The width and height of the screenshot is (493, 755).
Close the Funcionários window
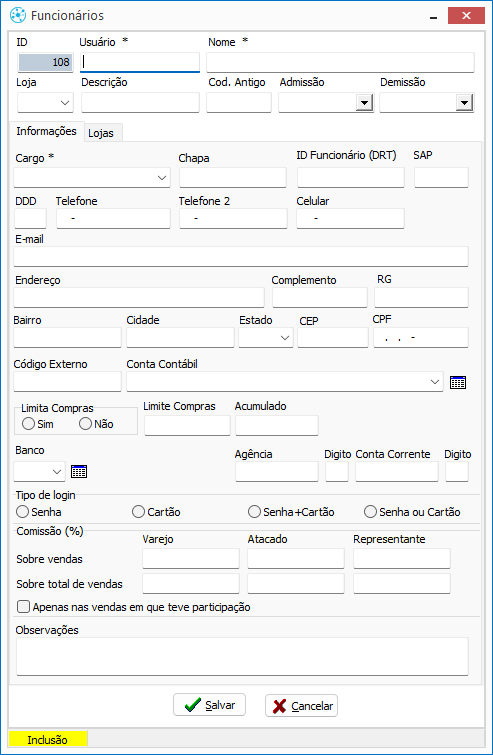[466, 15]
